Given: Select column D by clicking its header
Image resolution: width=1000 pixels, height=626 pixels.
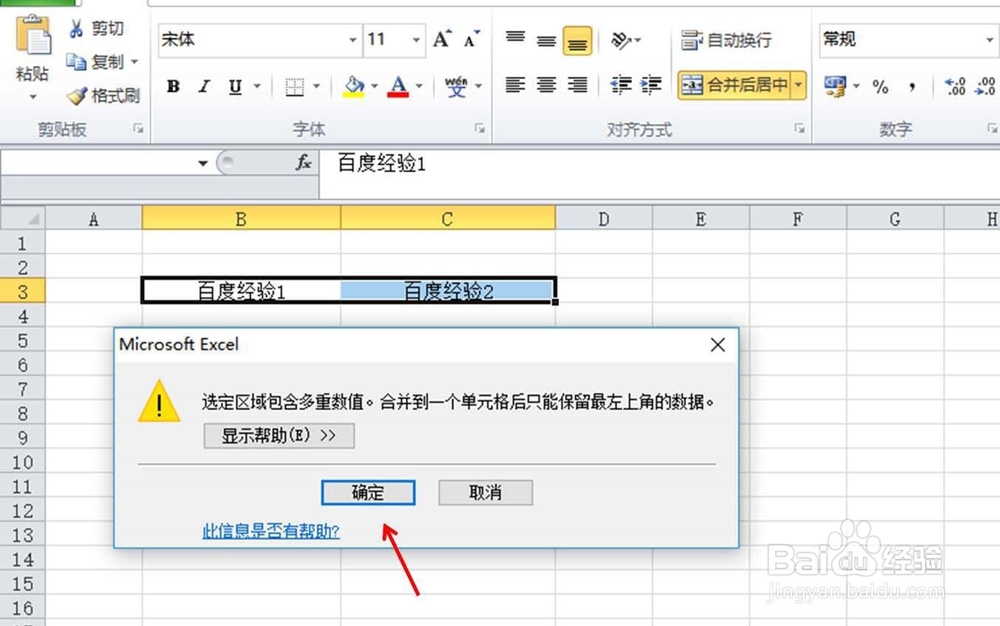Looking at the screenshot, I should click(x=603, y=218).
